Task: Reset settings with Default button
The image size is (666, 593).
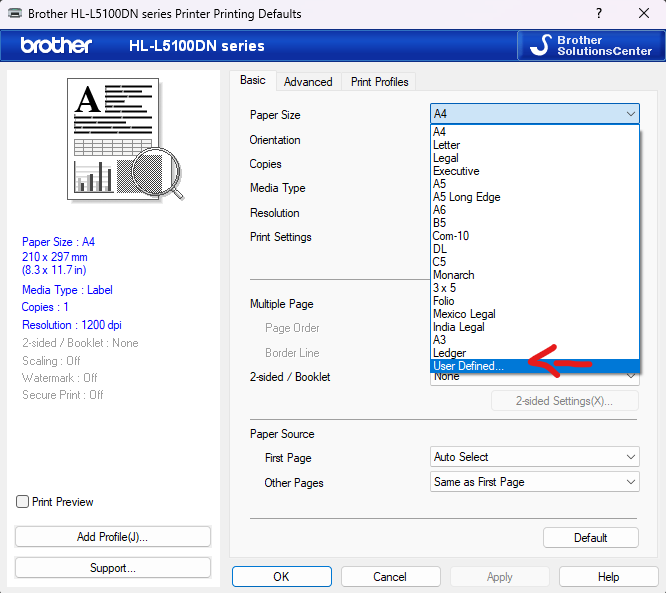Action: [590, 538]
